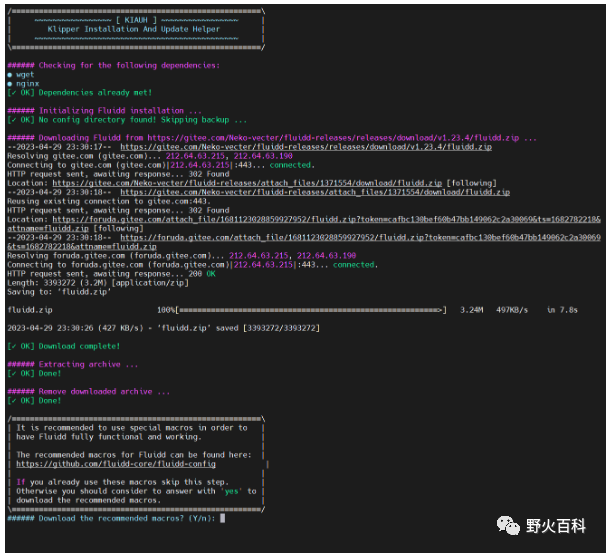606x553 pixels.
Task: Select the 'Download the recommended macros?' prompt text
Action: (111, 519)
